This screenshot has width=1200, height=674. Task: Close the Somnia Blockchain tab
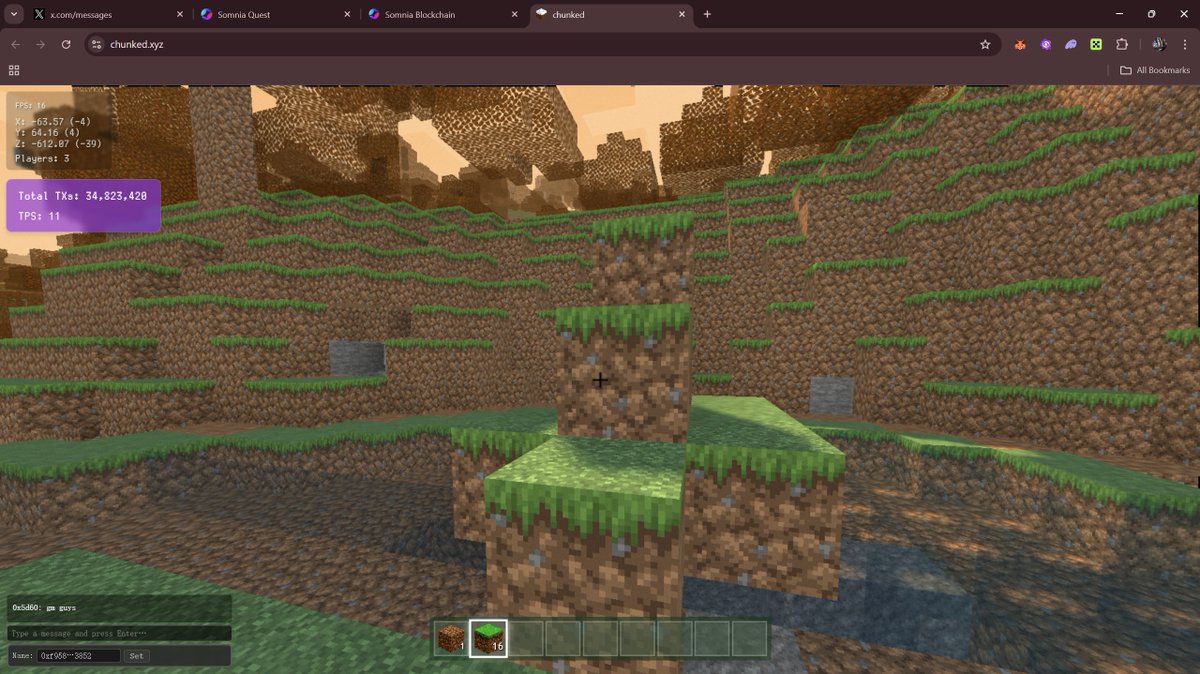pos(515,15)
